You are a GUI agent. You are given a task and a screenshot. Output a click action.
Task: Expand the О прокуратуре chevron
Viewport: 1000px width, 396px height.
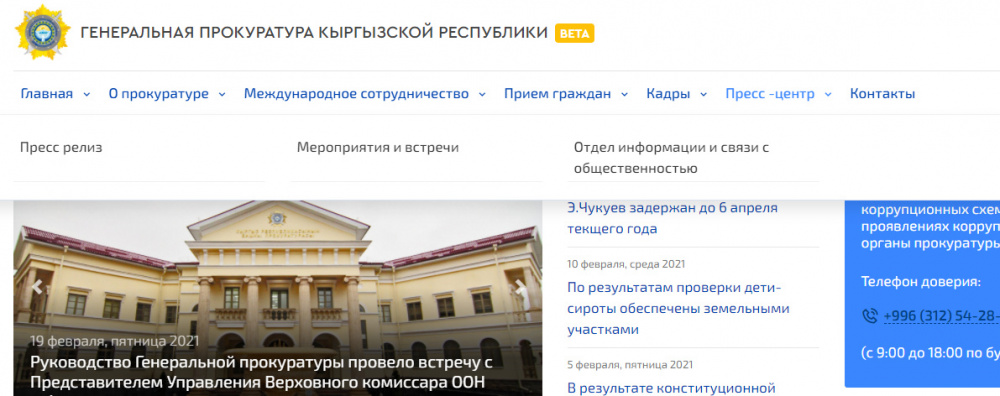click(x=222, y=94)
